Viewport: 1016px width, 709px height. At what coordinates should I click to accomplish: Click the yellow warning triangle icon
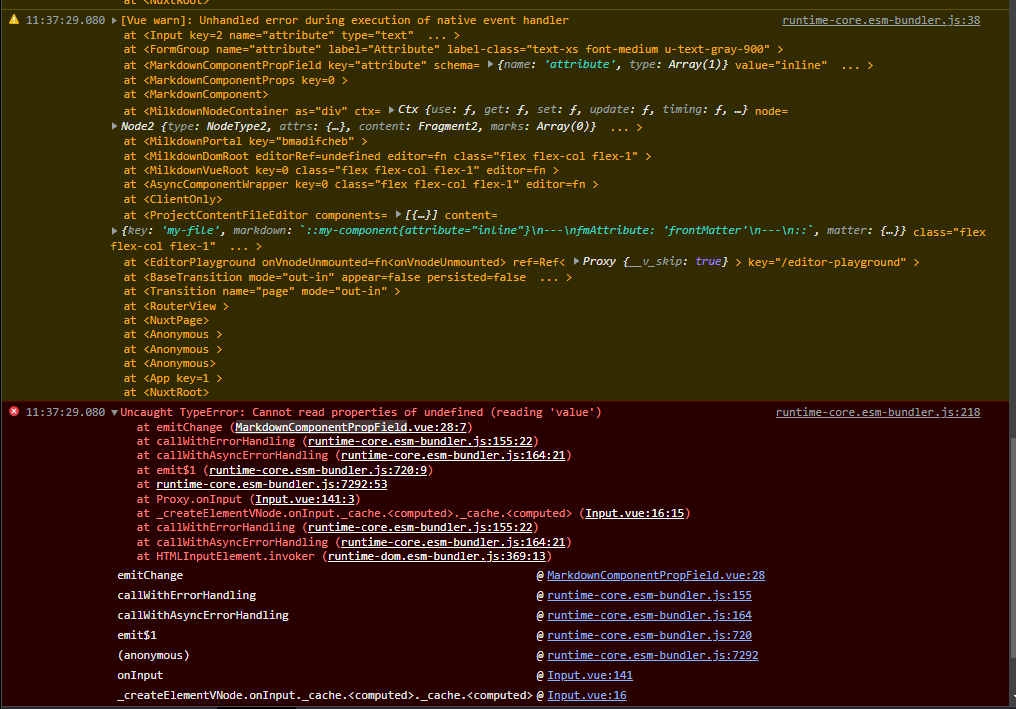click(14, 19)
